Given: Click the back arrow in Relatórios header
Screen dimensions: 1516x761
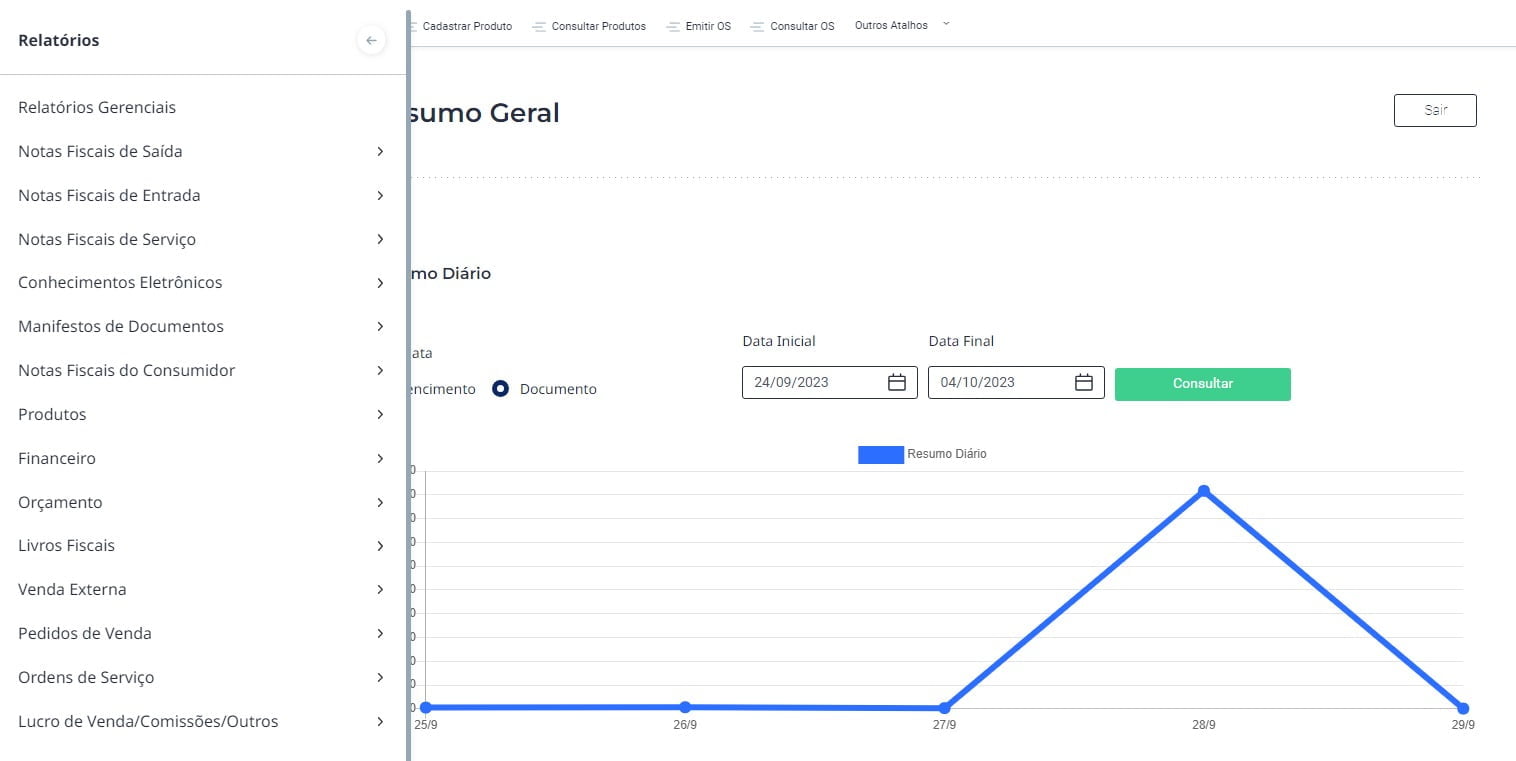Looking at the screenshot, I should click(371, 41).
